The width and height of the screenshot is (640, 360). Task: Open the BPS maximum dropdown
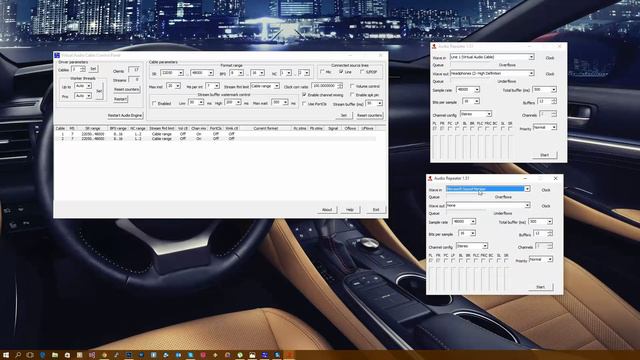(257, 73)
